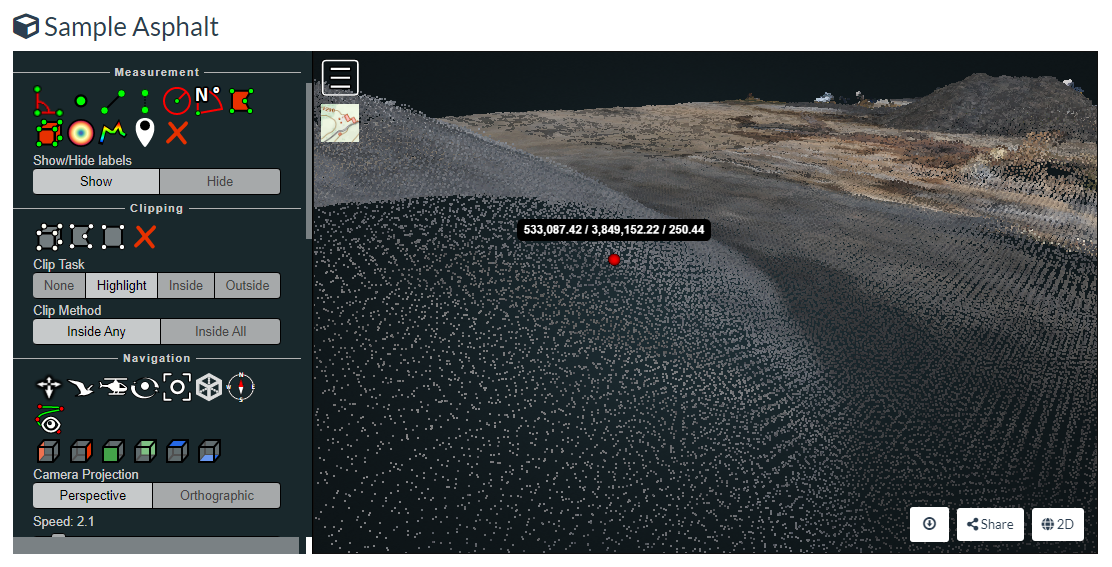Activate fly control bird icon

(81, 387)
